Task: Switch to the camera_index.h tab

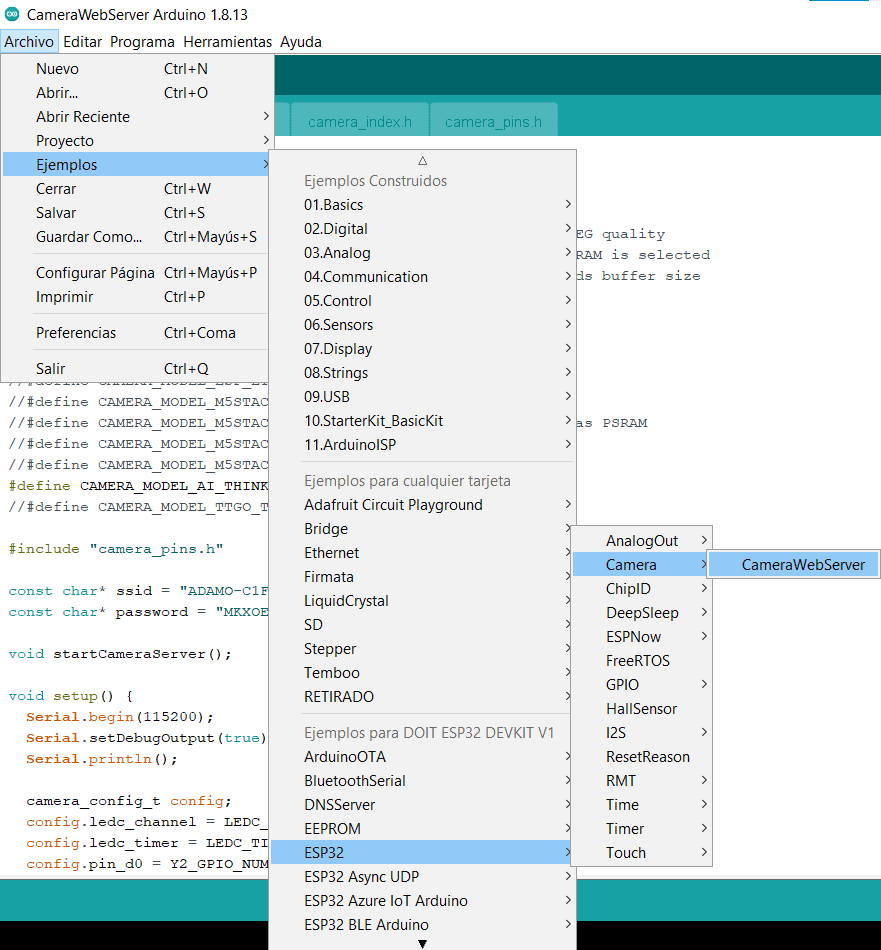Action: [x=360, y=122]
